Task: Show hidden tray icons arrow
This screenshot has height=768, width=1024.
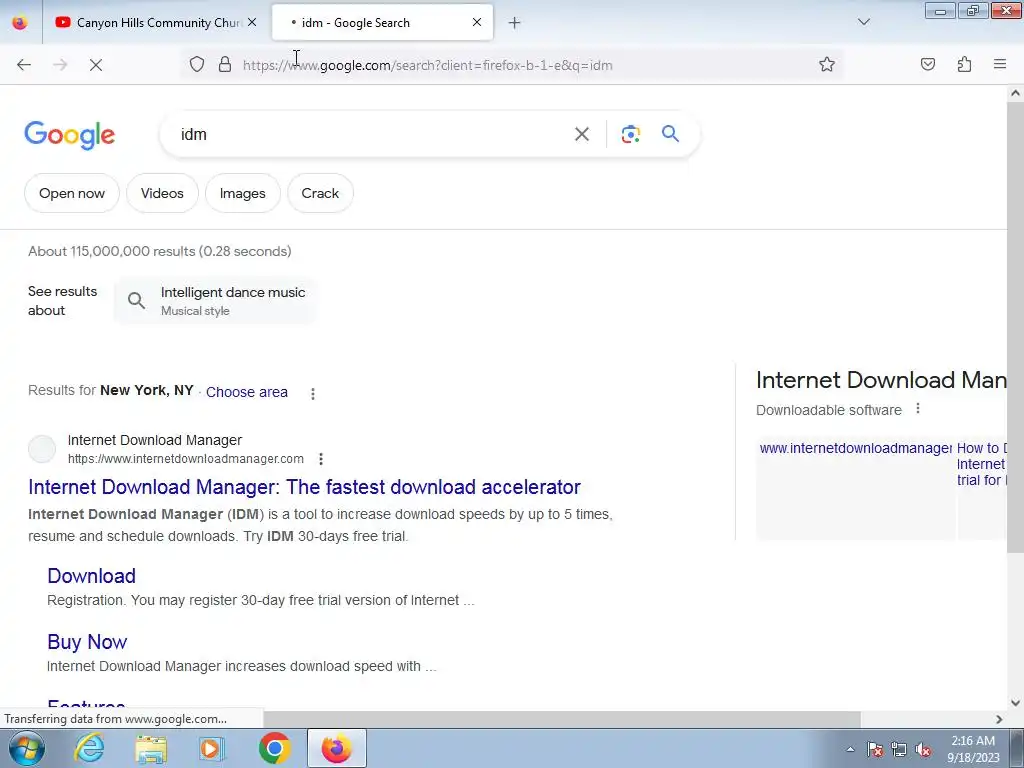Action: coord(850,749)
